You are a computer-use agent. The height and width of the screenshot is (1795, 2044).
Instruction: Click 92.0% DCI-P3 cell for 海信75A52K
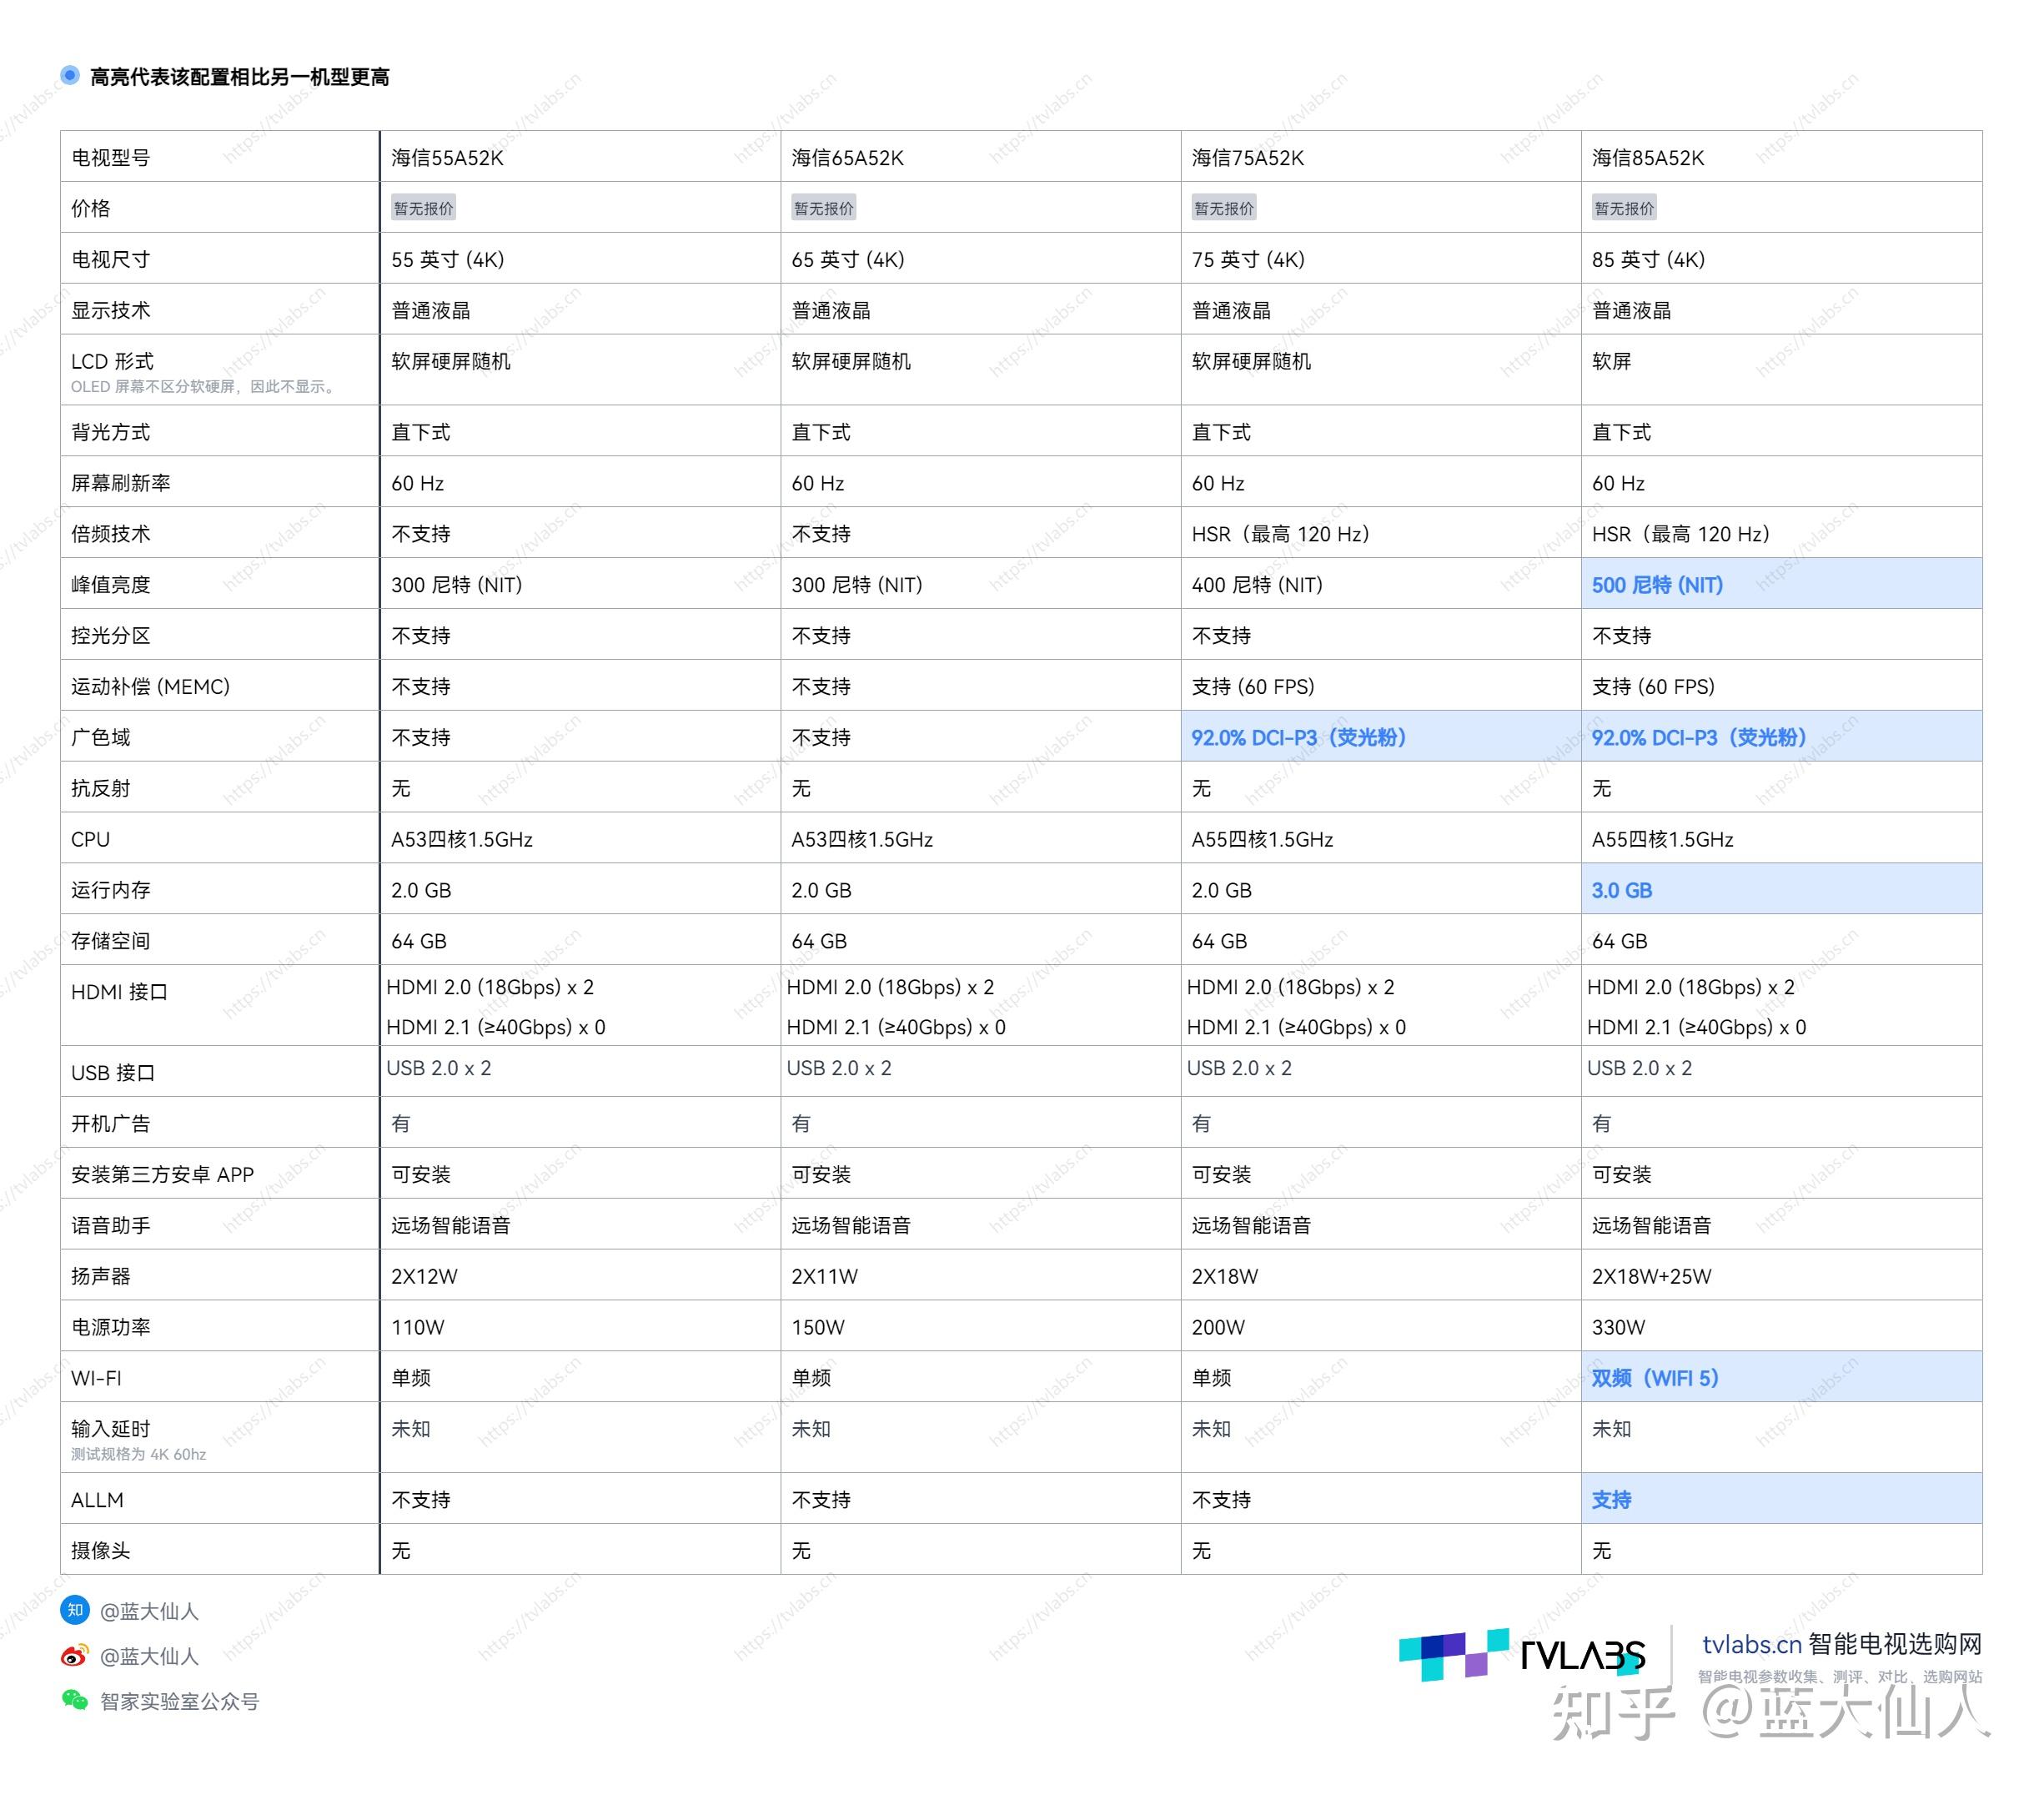[1381, 737]
